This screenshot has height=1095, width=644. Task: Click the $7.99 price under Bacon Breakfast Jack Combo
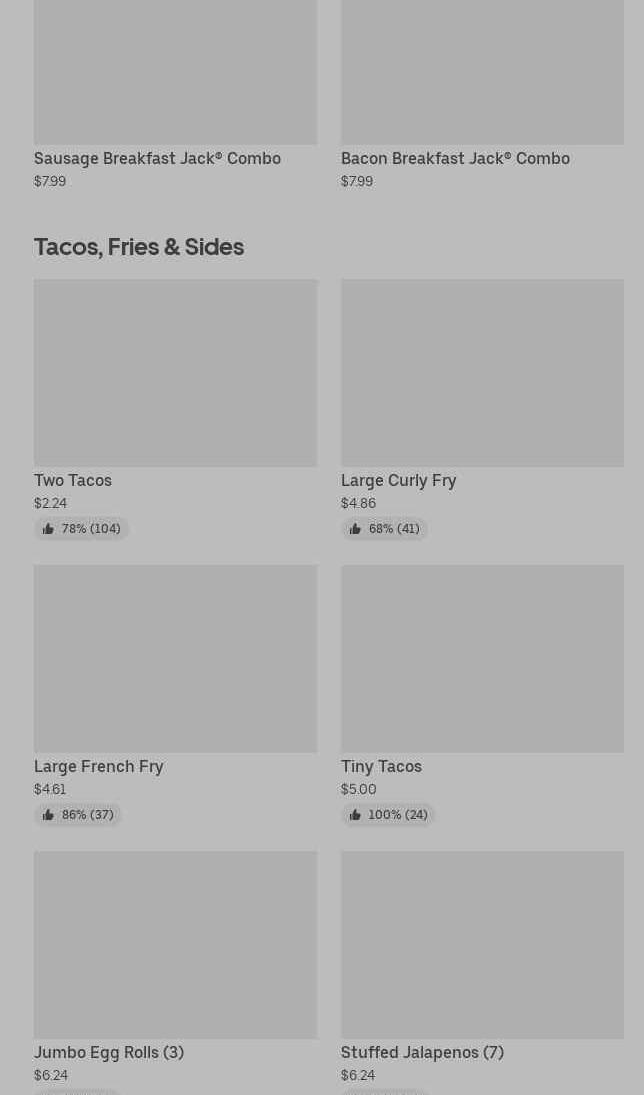click(x=357, y=181)
